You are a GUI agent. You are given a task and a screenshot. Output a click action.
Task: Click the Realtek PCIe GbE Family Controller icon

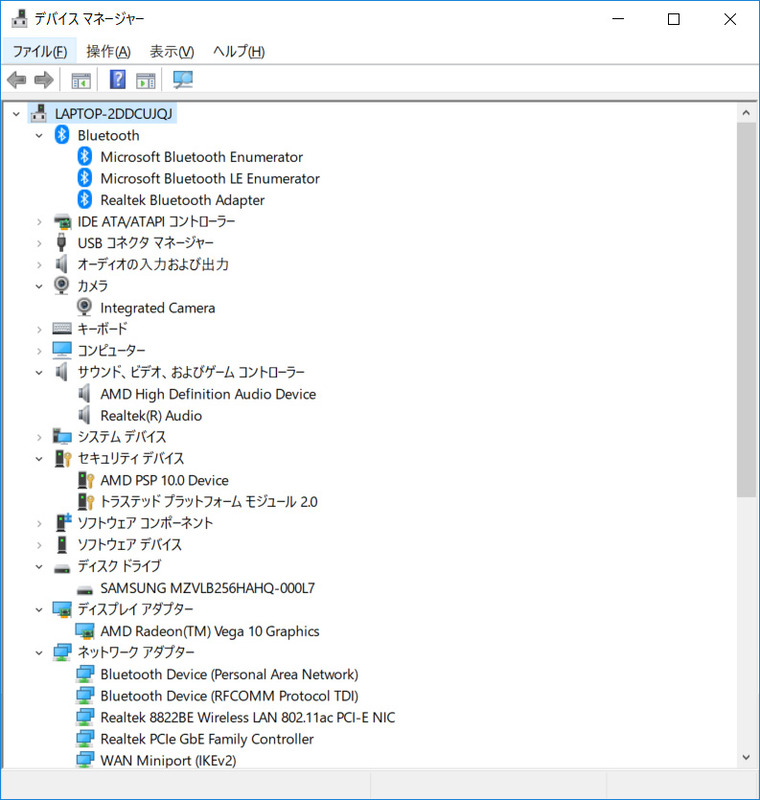[85, 739]
